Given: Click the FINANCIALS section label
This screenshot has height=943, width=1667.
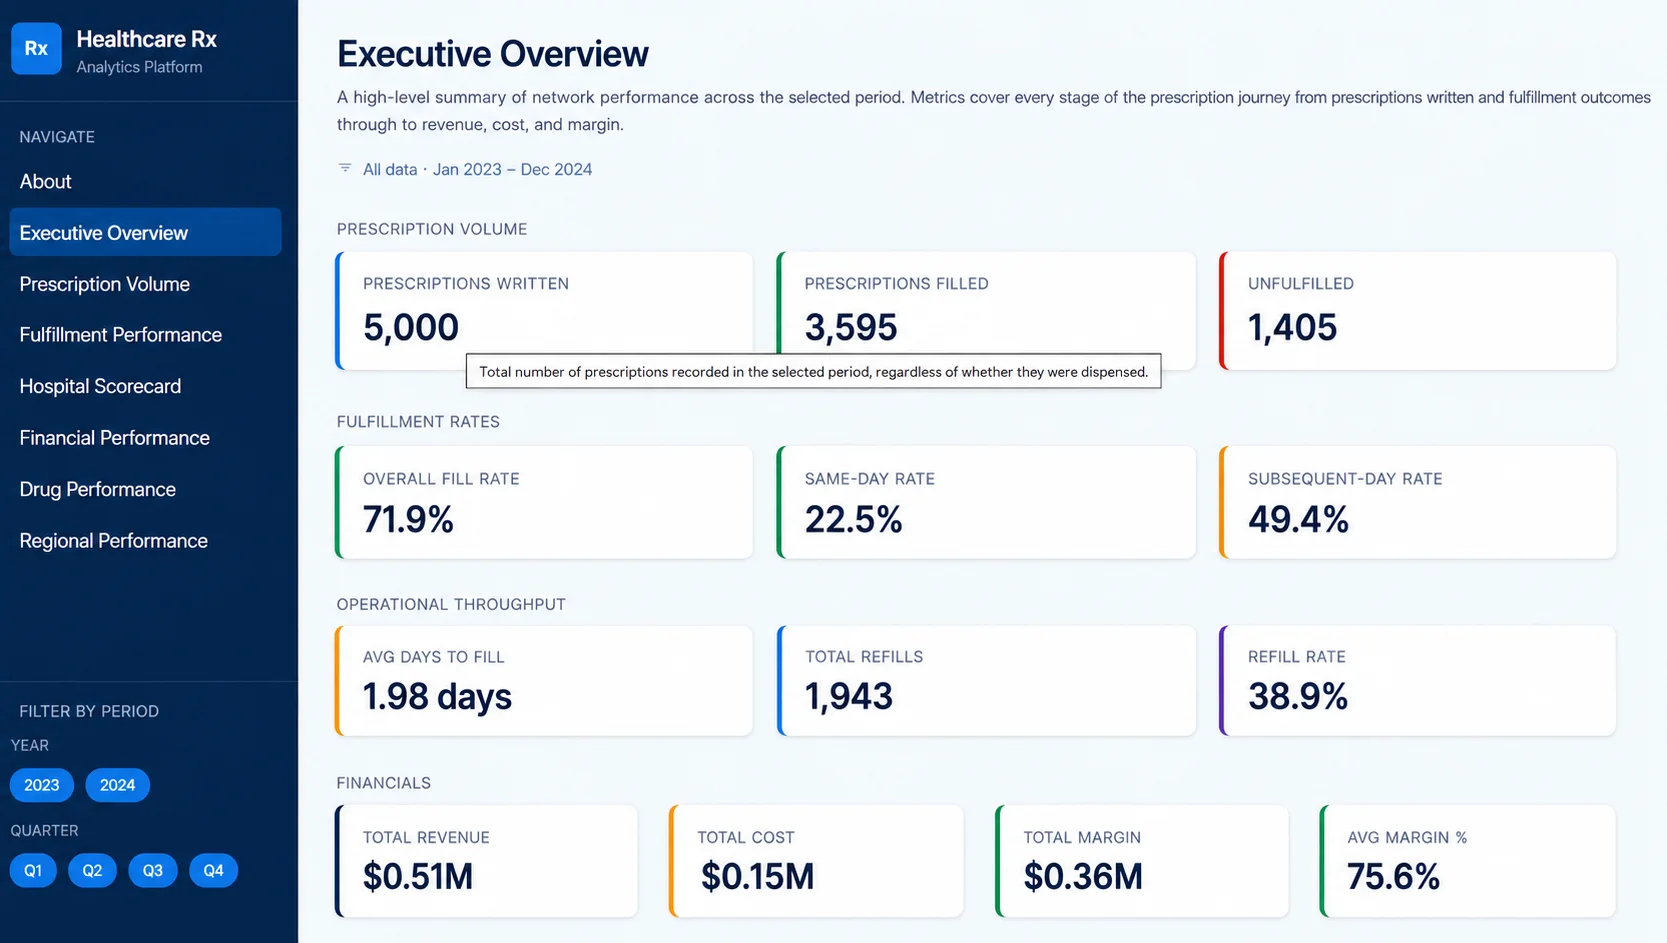Looking at the screenshot, I should pyautogui.click(x=384, y=783).
